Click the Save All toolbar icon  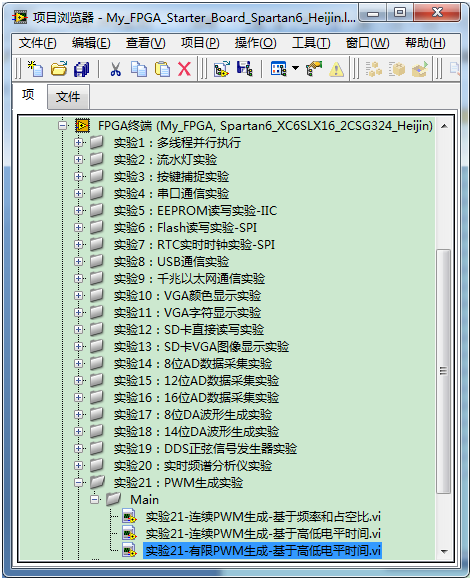tap(81, 69)
